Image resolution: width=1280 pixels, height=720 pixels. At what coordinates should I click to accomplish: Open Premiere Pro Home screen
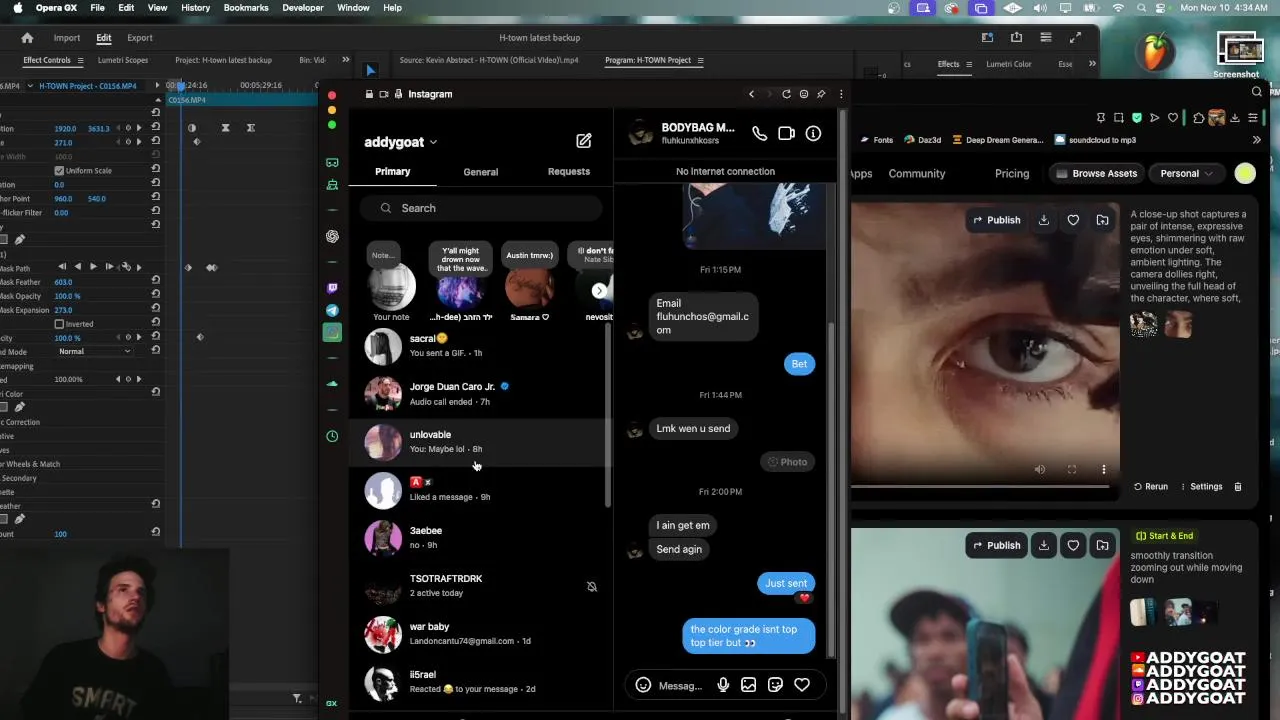27,38
